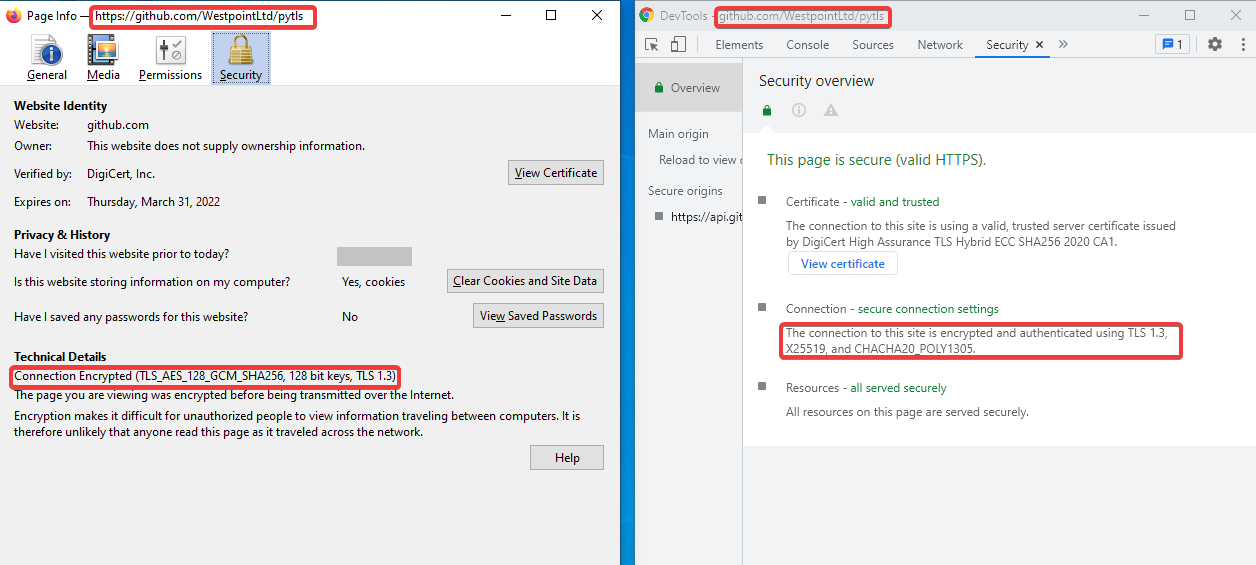Click the issues counter badge
The width and height of the screenshot is (1256, 565).
[x=1171, y=44]
